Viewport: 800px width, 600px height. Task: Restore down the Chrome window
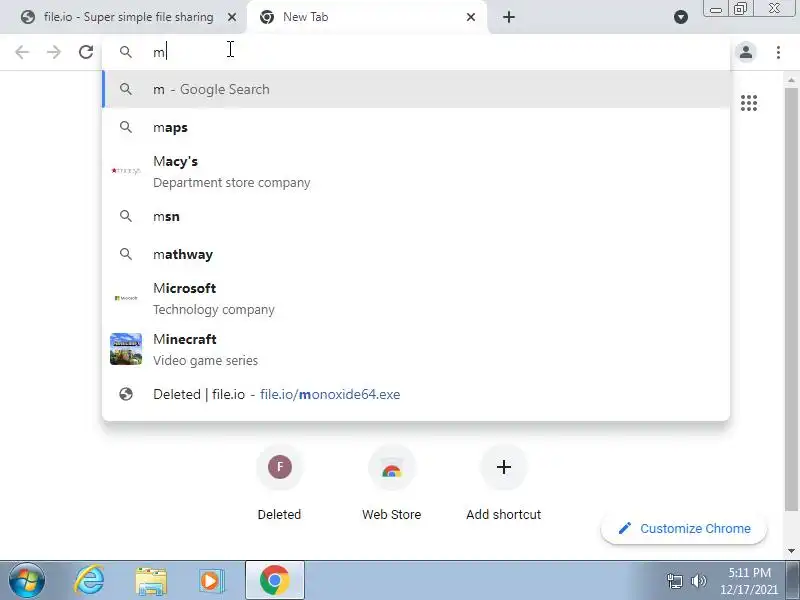point(740,9)
